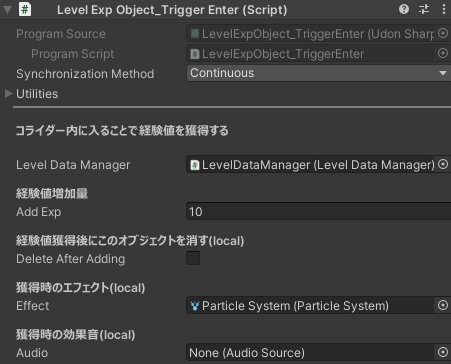
Task: Click the Particle System icon in Effect field
Action: coord(195,306)
